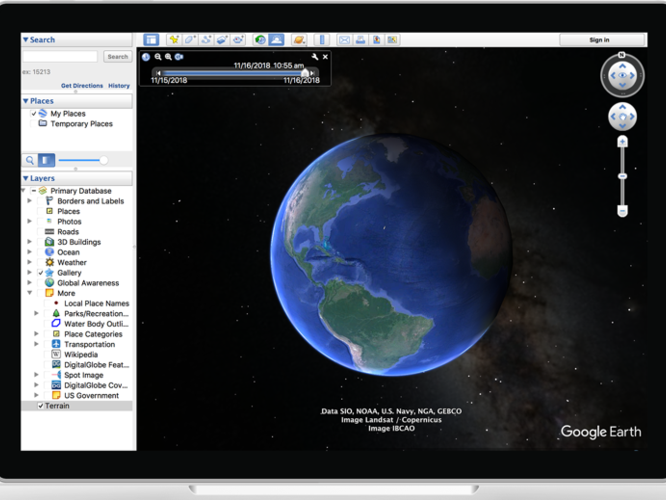The width and height of the screenshot is (666, 500).
Task: Click the Print icon in toolbar
Action: [360, 40]
